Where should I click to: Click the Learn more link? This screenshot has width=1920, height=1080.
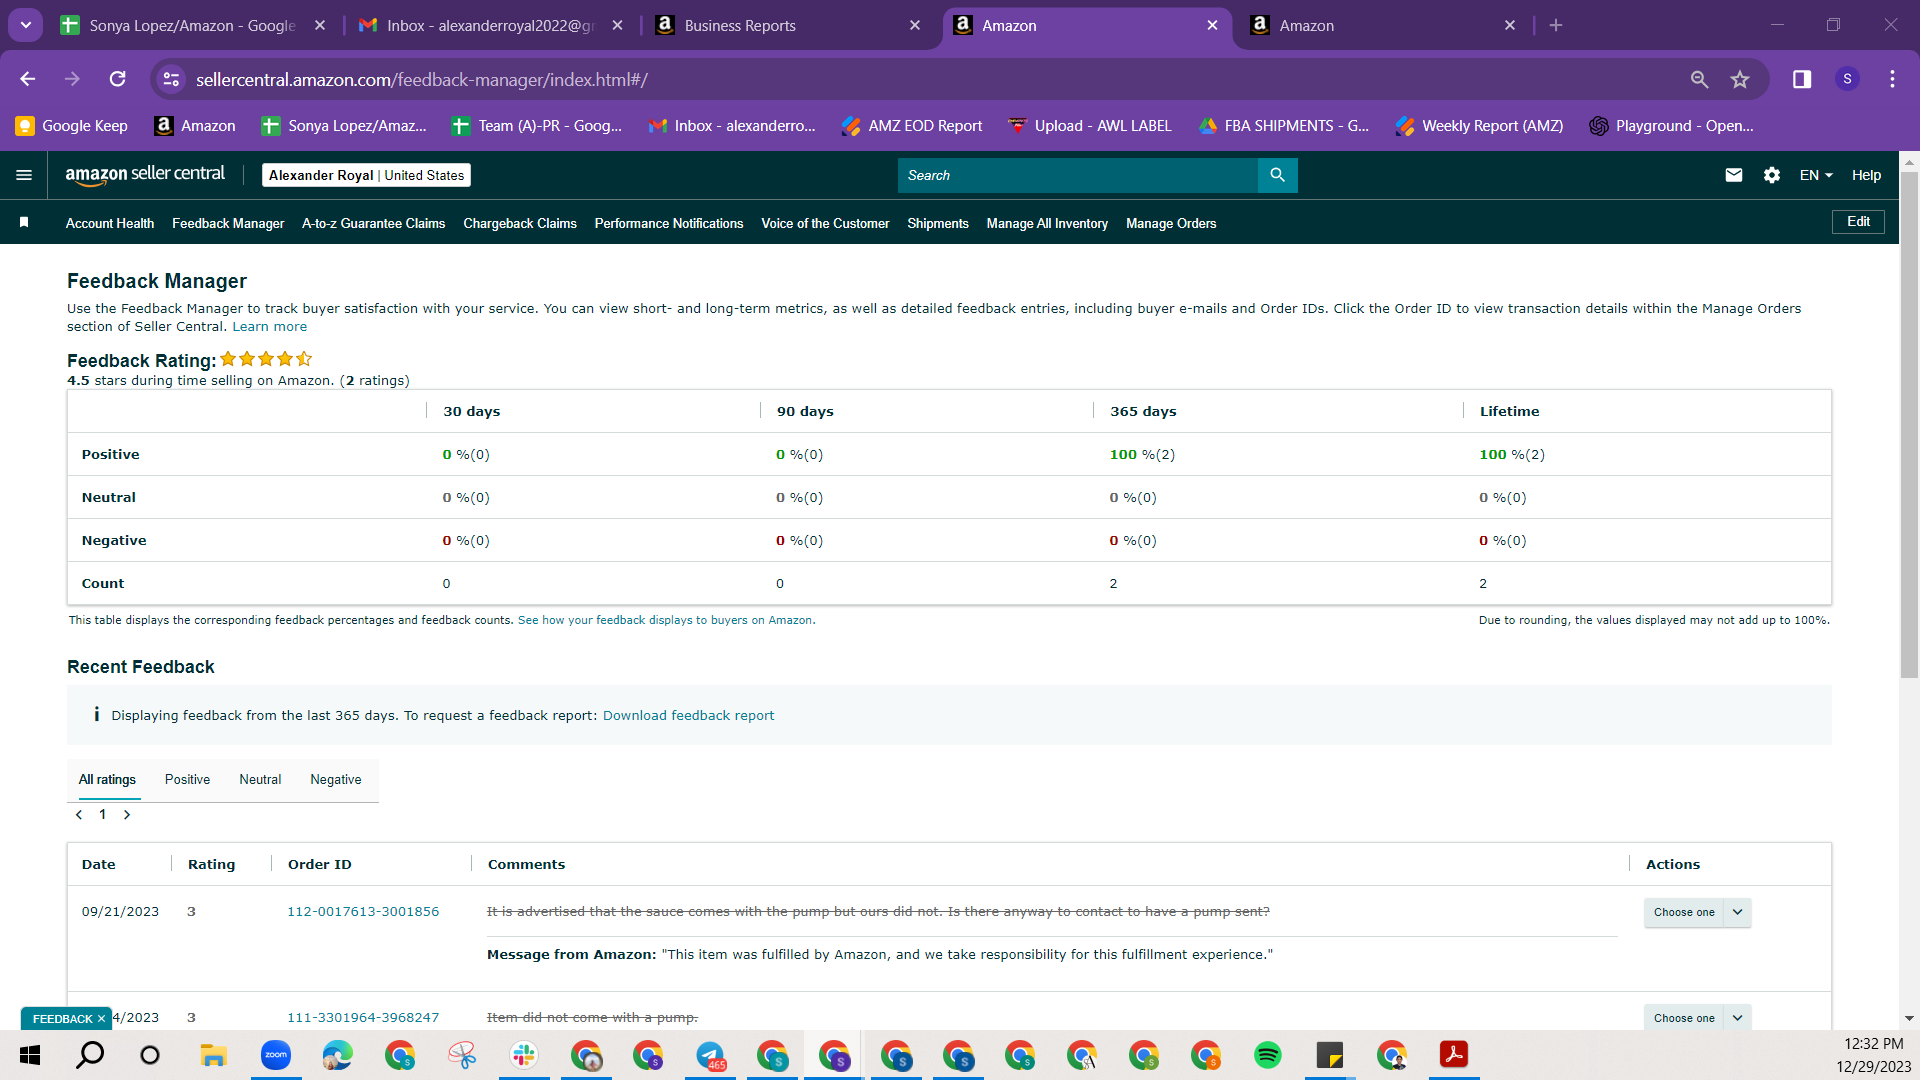270,327
